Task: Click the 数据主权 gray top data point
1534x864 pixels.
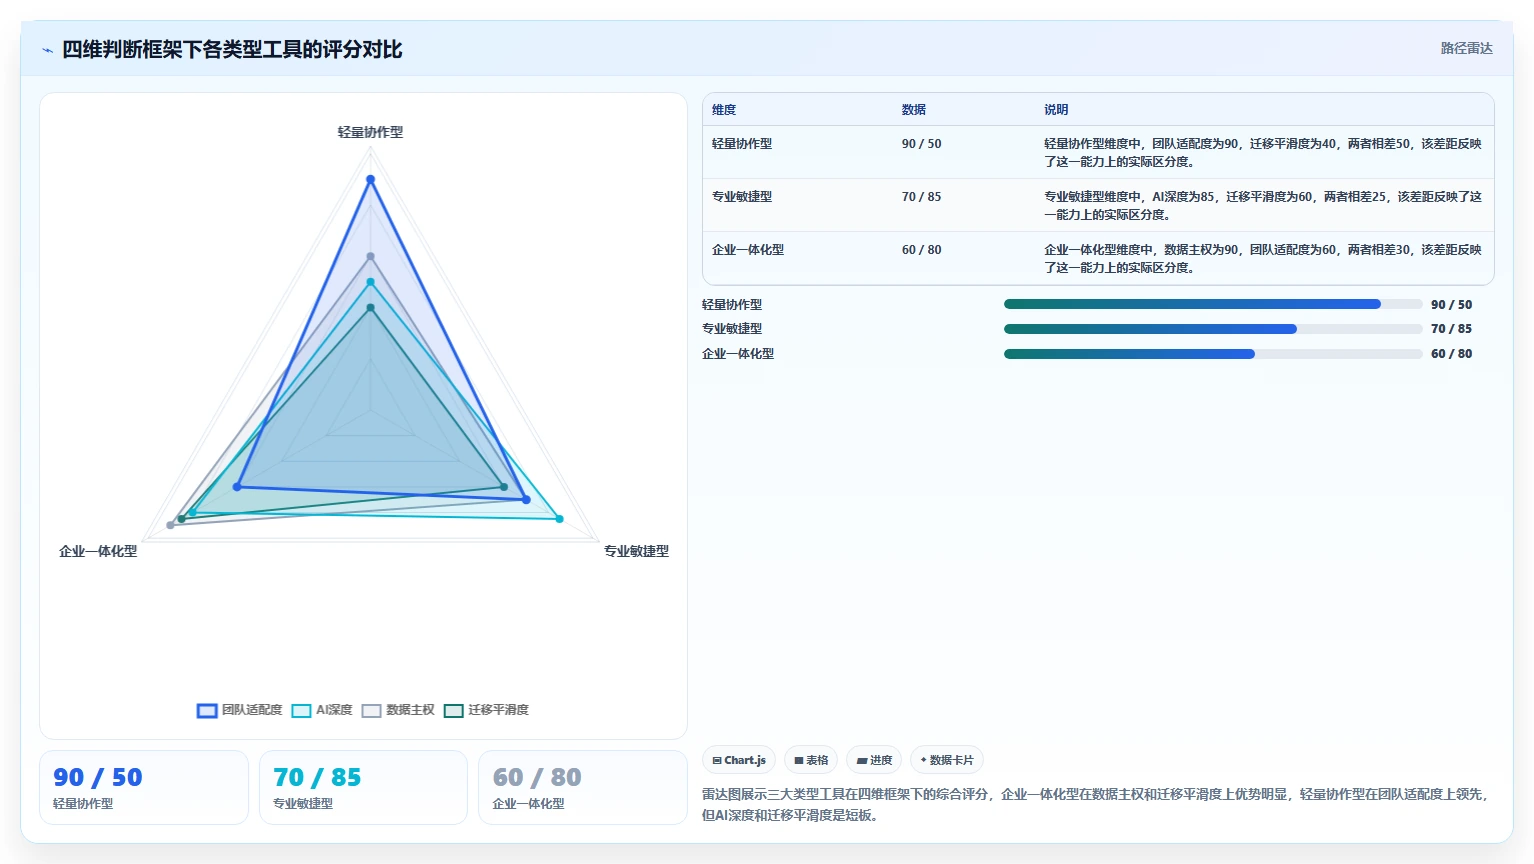Action: pos(370,257)
